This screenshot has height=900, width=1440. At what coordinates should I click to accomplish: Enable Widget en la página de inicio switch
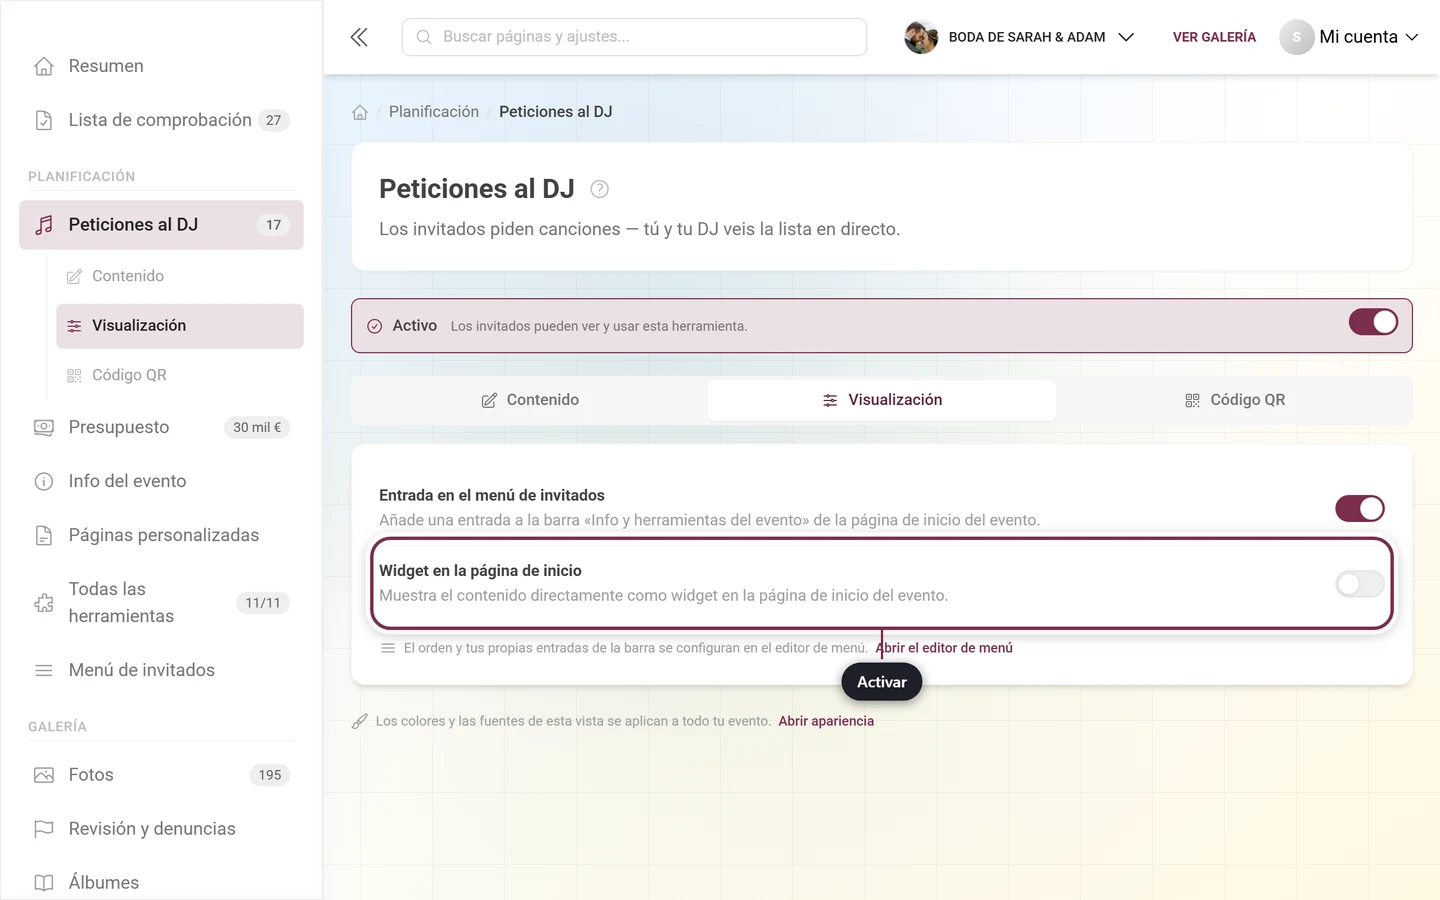click(1360, 584)
